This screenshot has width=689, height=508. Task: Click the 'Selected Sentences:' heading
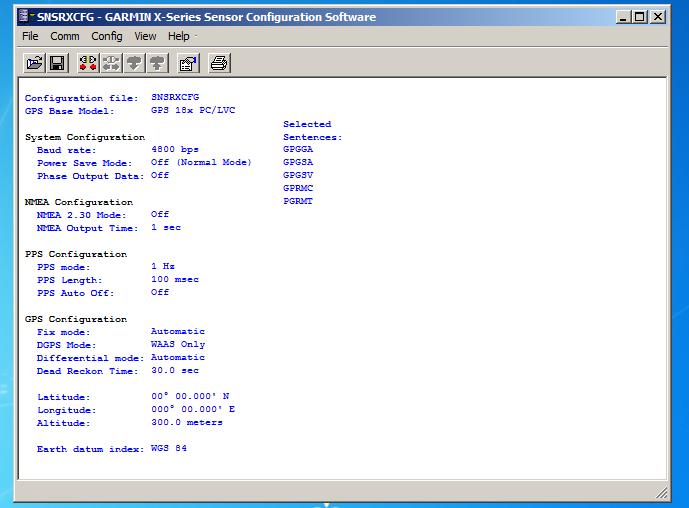312,131
